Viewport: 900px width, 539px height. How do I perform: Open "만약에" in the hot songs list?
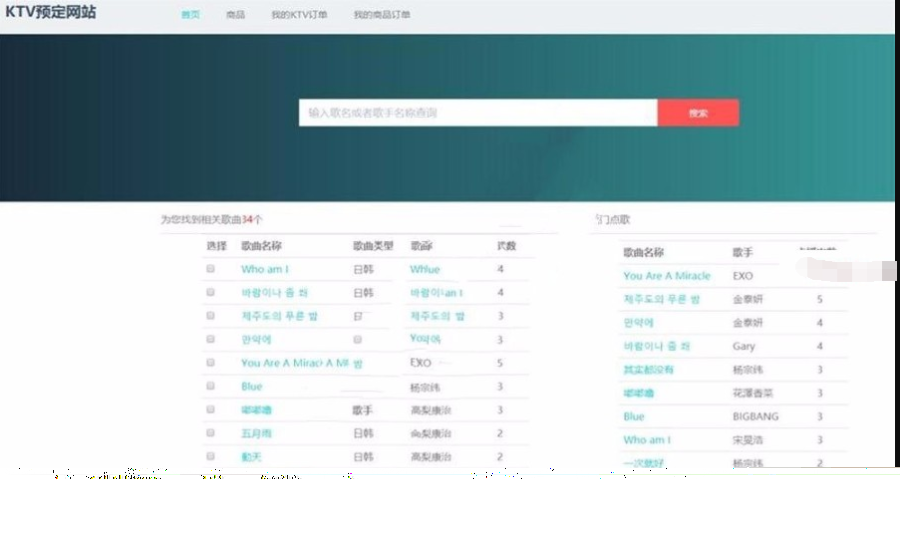click(638, 323)
